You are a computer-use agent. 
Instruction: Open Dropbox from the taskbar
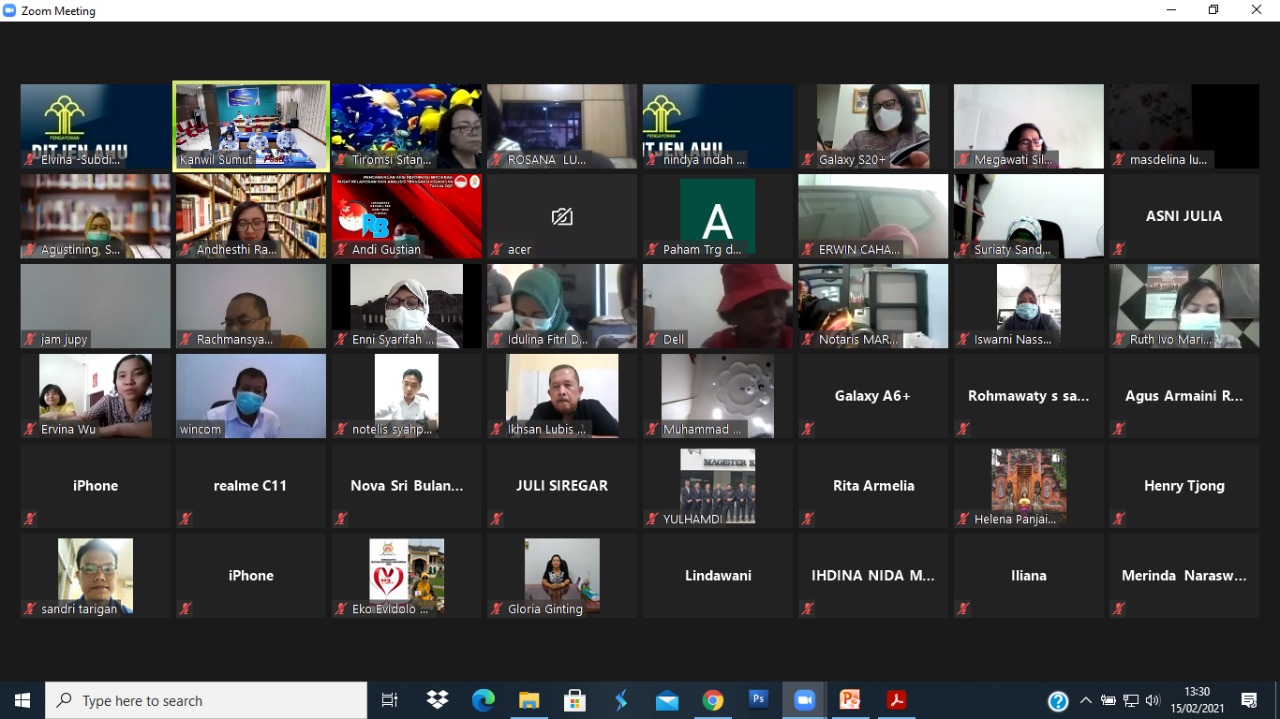click(437, 700)
